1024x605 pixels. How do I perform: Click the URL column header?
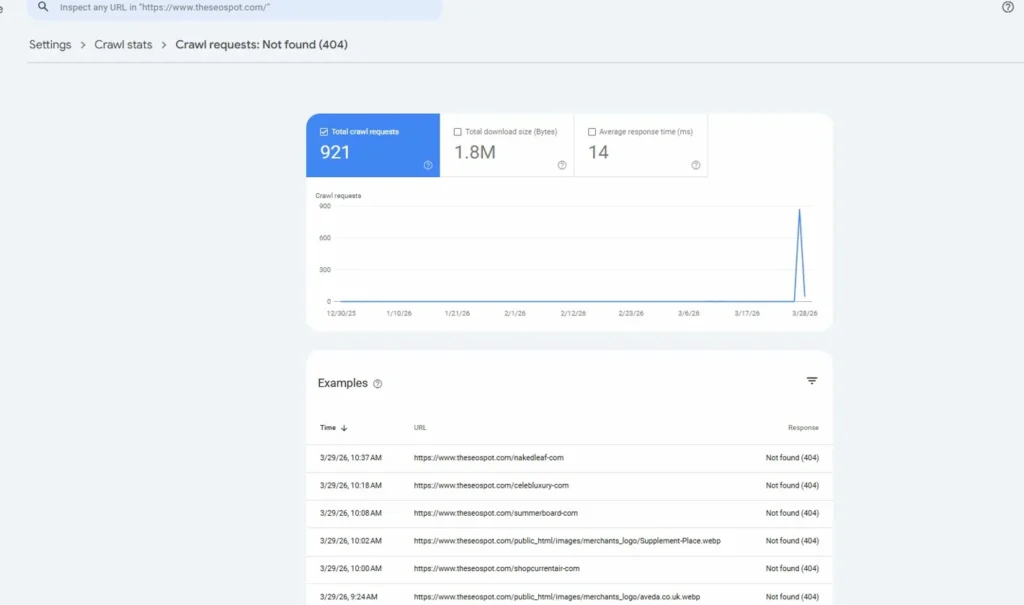420,428
